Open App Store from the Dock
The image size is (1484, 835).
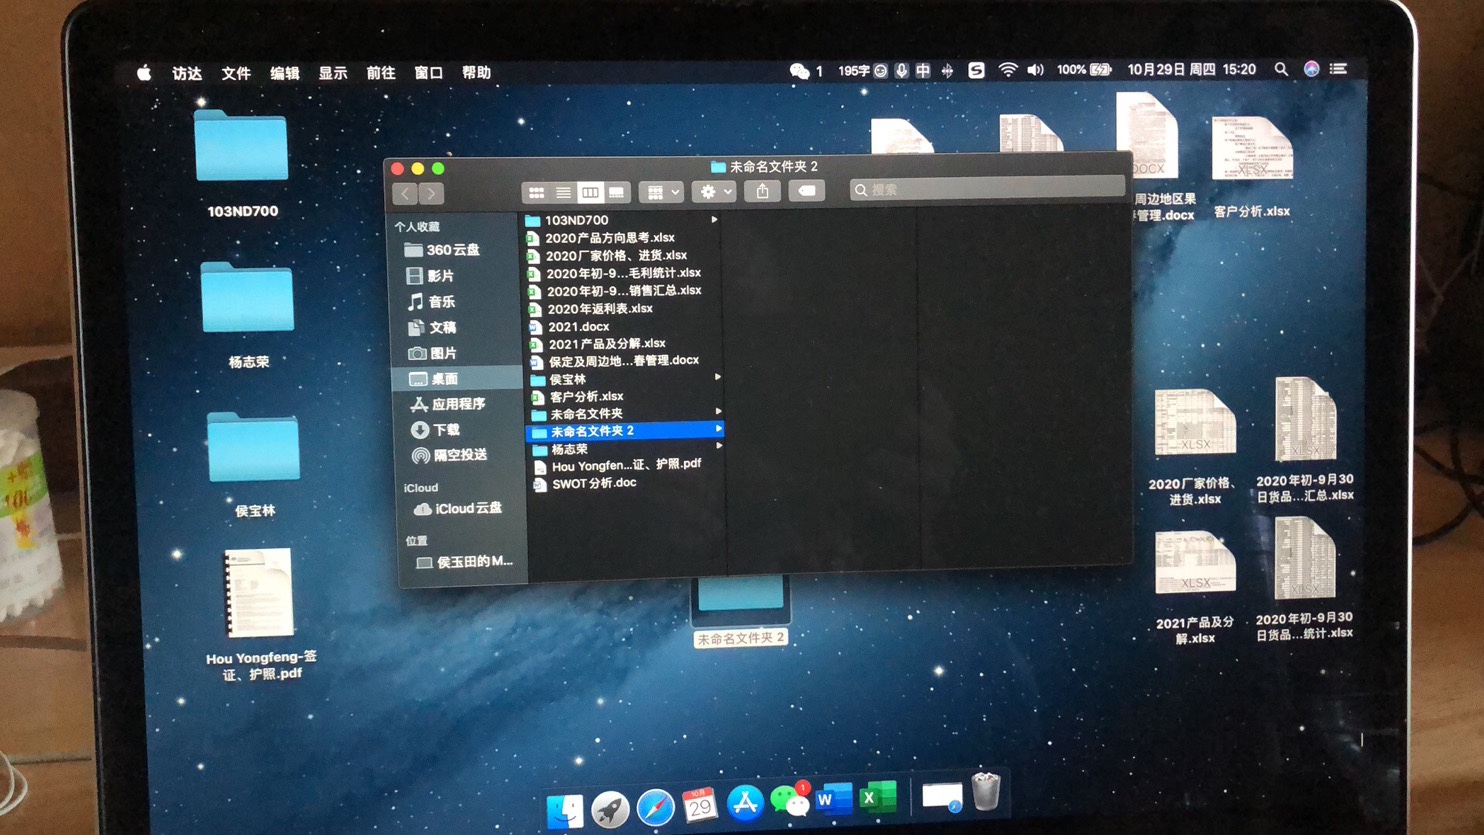(745, 802)
